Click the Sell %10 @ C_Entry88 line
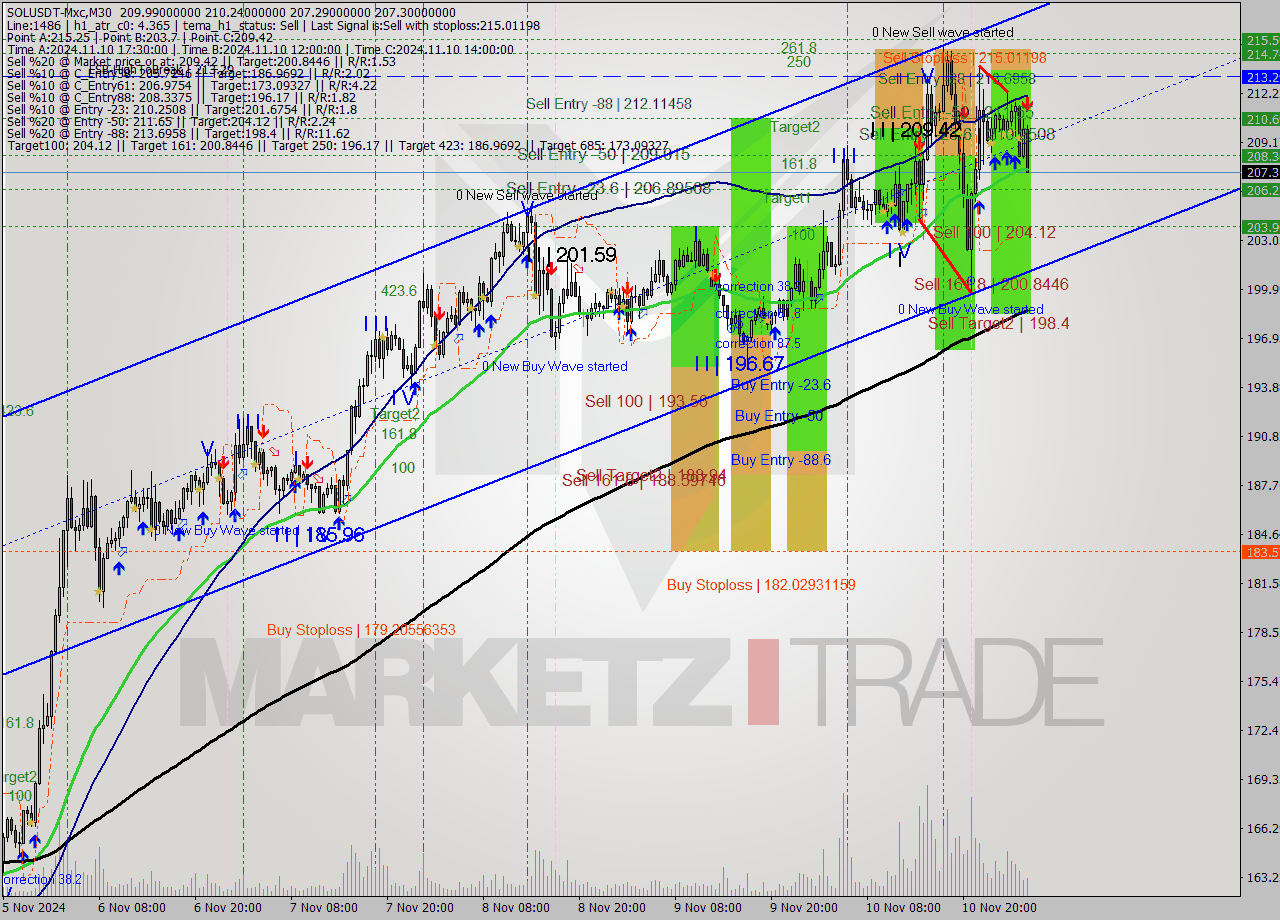This screenshot has height=920, width=1280. tap(180, 98)
